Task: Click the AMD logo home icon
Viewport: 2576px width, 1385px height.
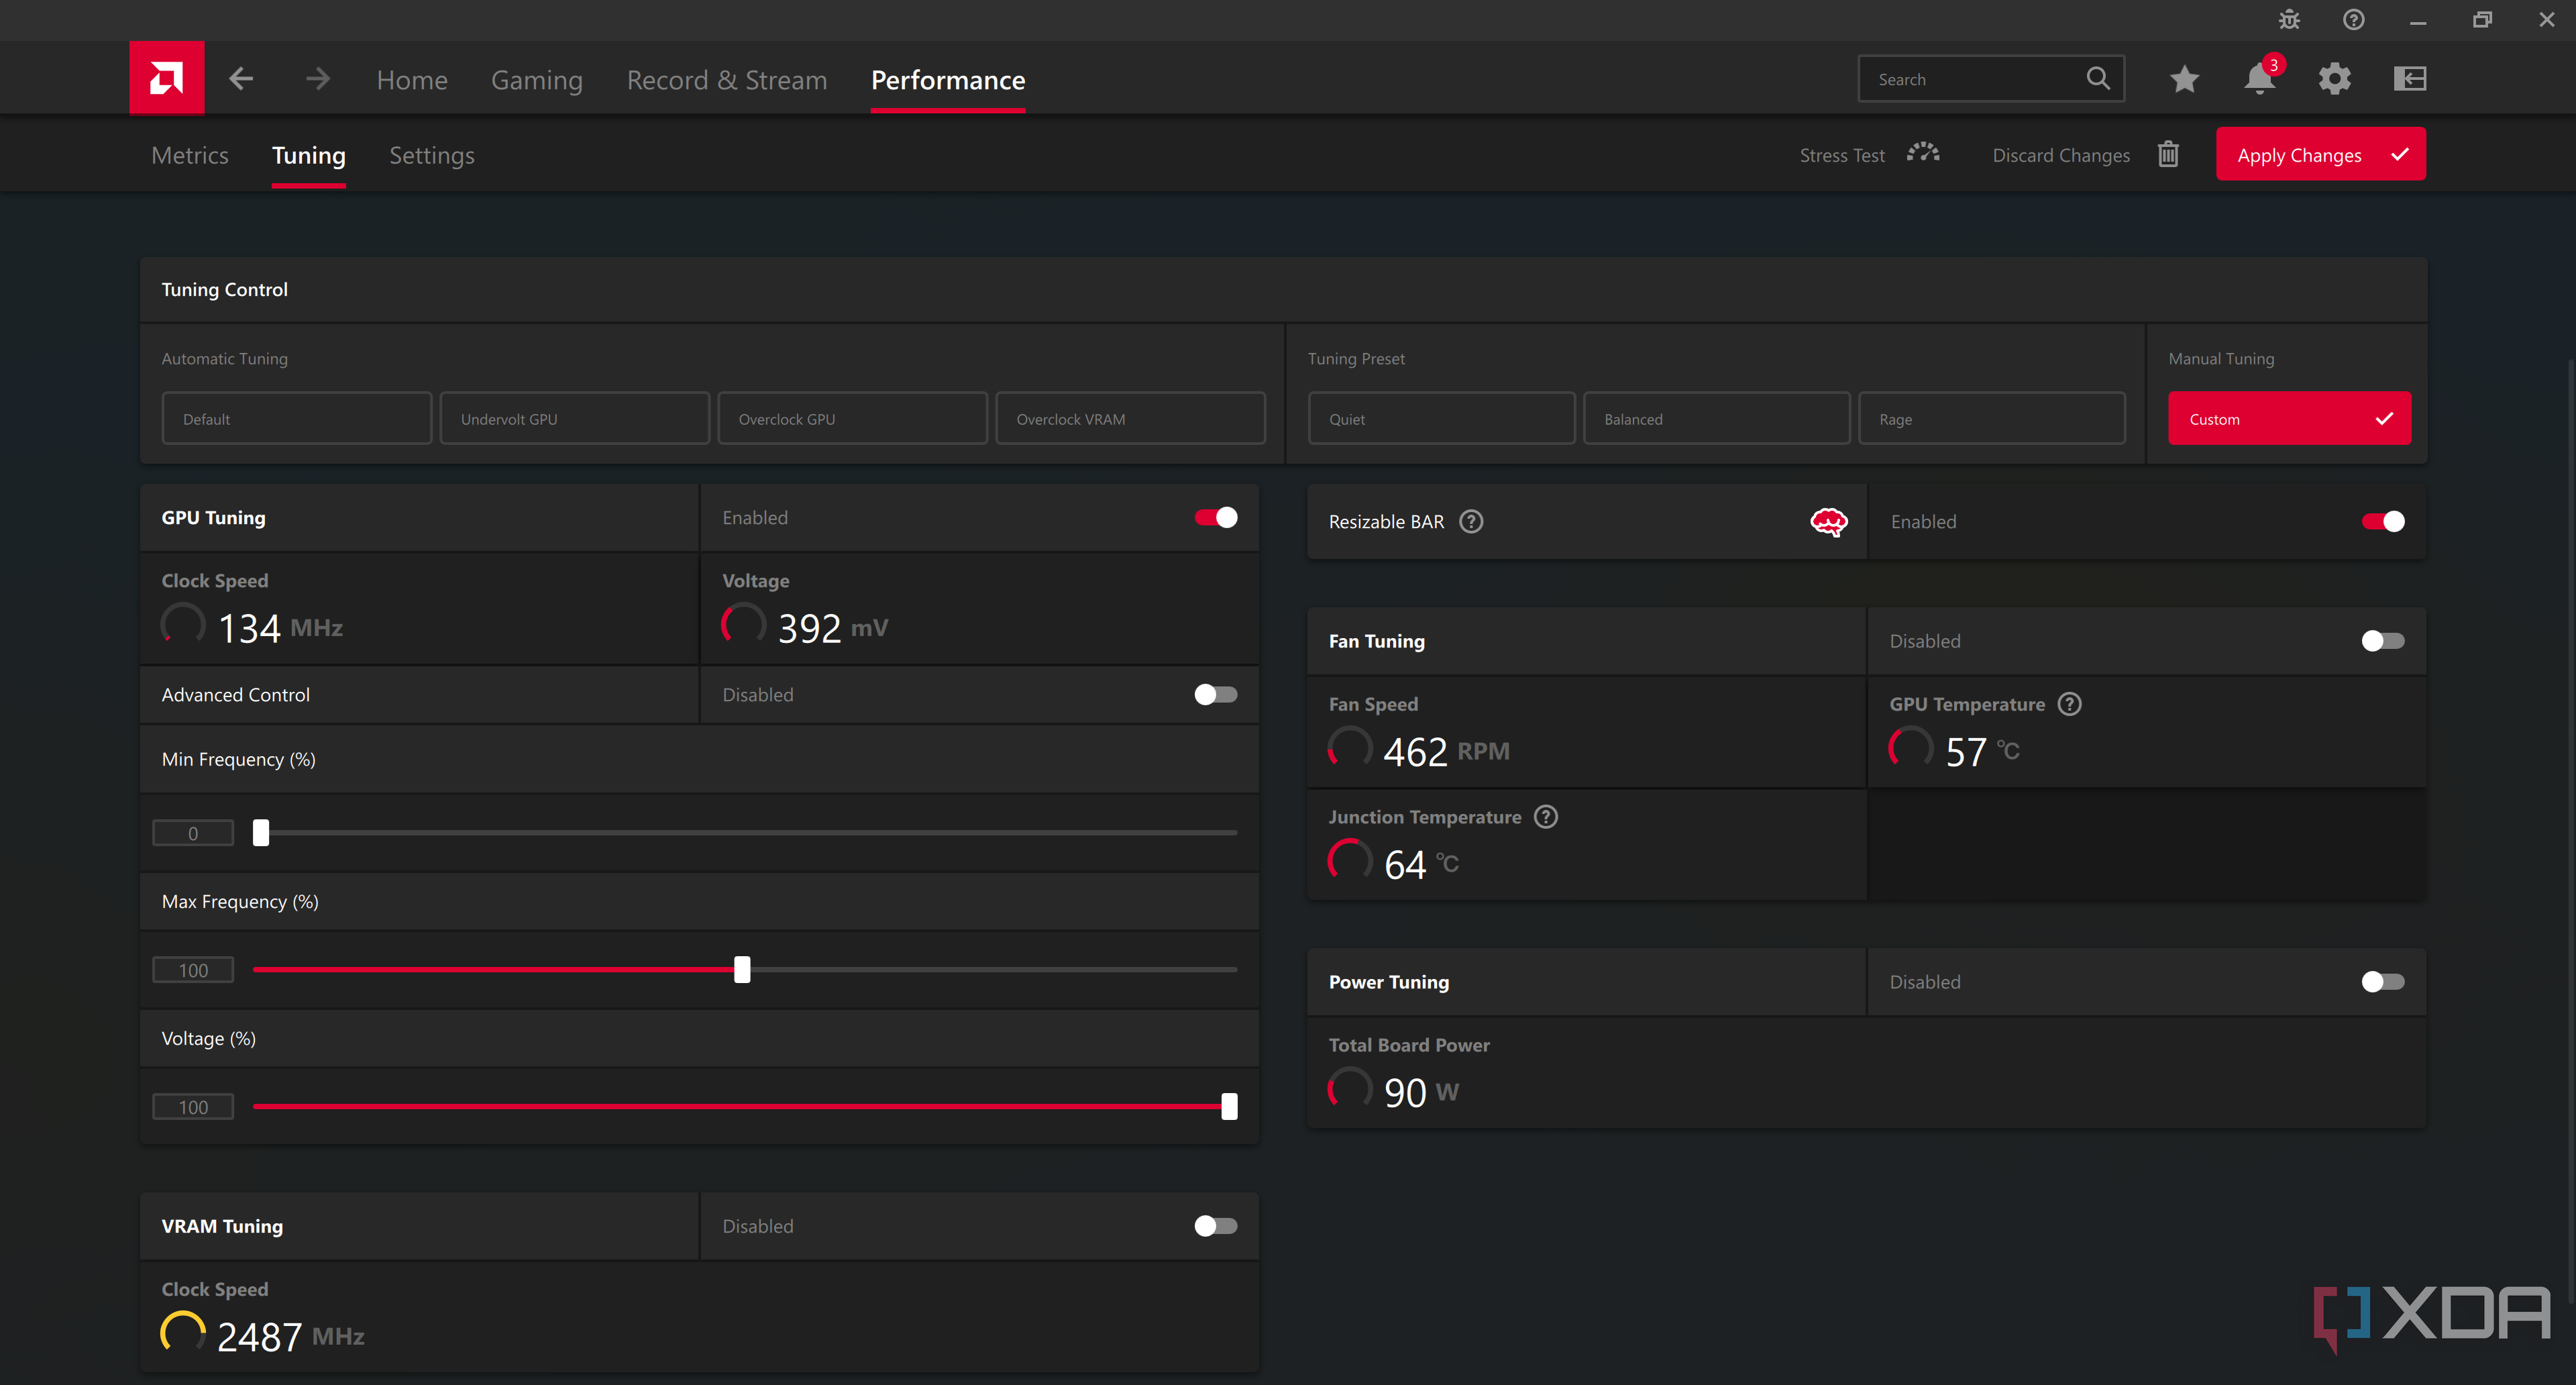Action: pyautogui.click(x=166, y=78)
